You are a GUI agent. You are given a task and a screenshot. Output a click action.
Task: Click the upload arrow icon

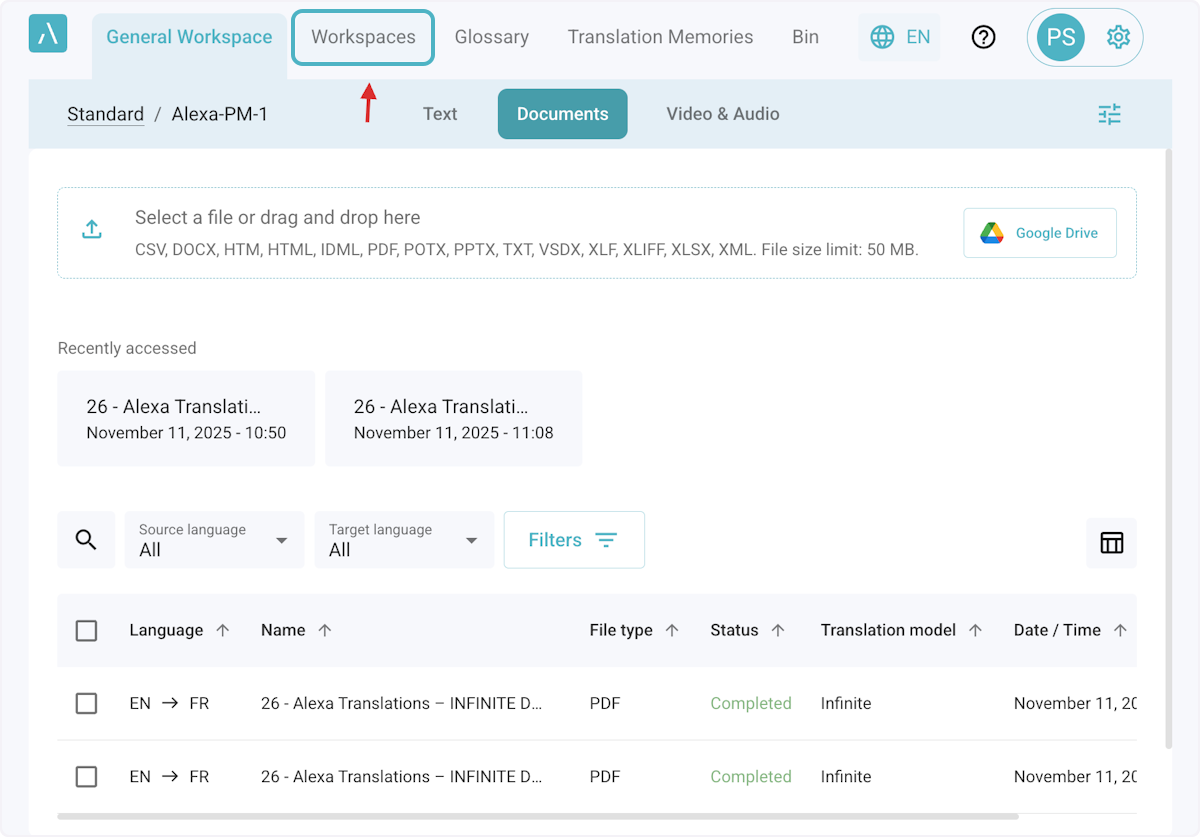(x=92, y=229)
